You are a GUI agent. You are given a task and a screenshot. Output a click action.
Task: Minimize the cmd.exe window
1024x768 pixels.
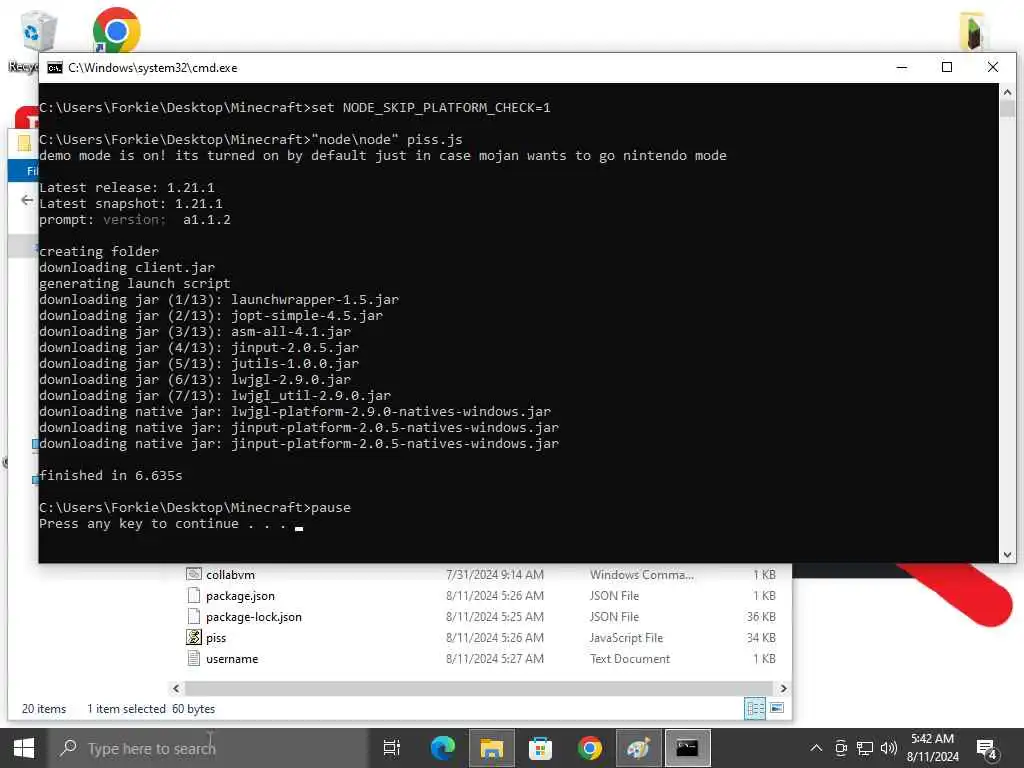click(902, 67)
